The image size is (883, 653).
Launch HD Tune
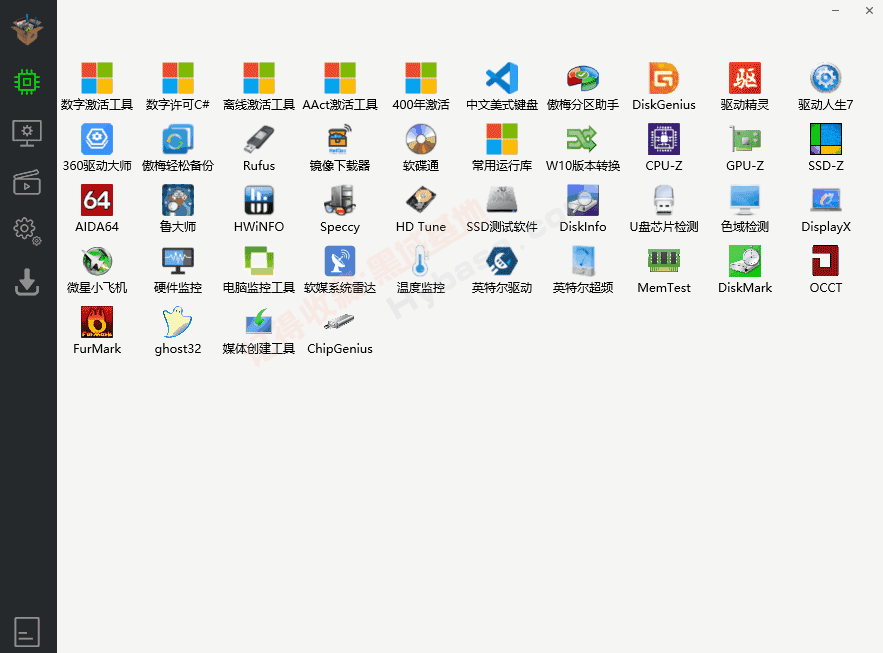point(421,209)
